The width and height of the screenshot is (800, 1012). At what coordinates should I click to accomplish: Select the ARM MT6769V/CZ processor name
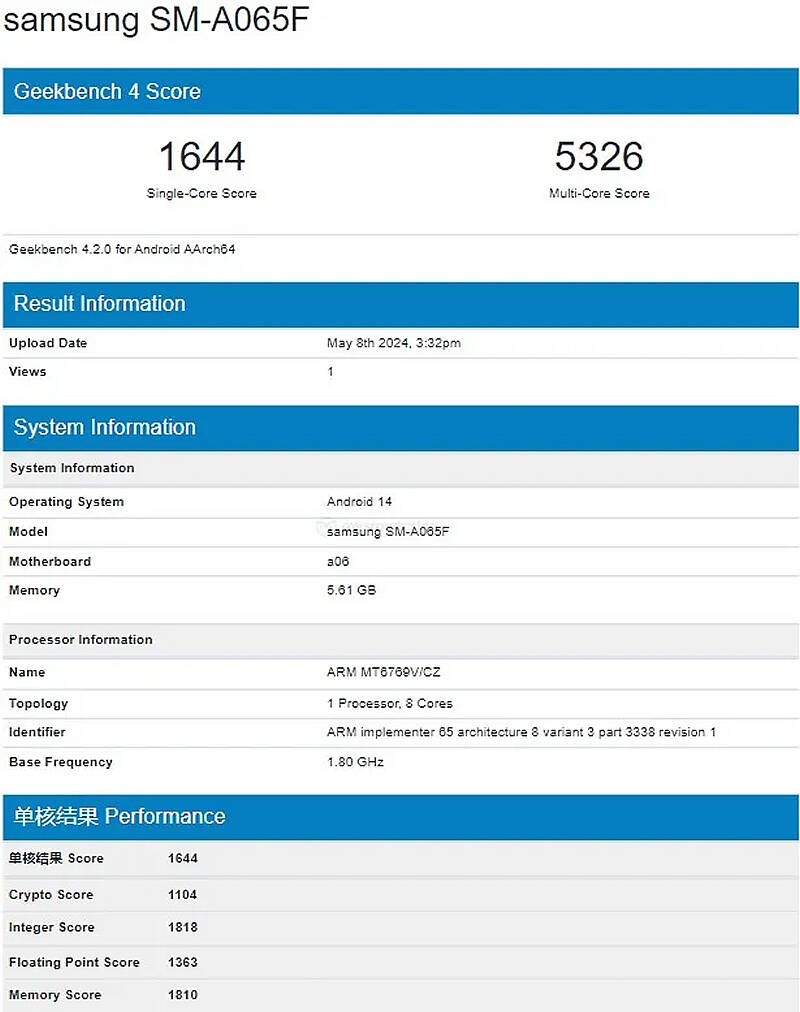pyautogui.click(x=383, y=672)
